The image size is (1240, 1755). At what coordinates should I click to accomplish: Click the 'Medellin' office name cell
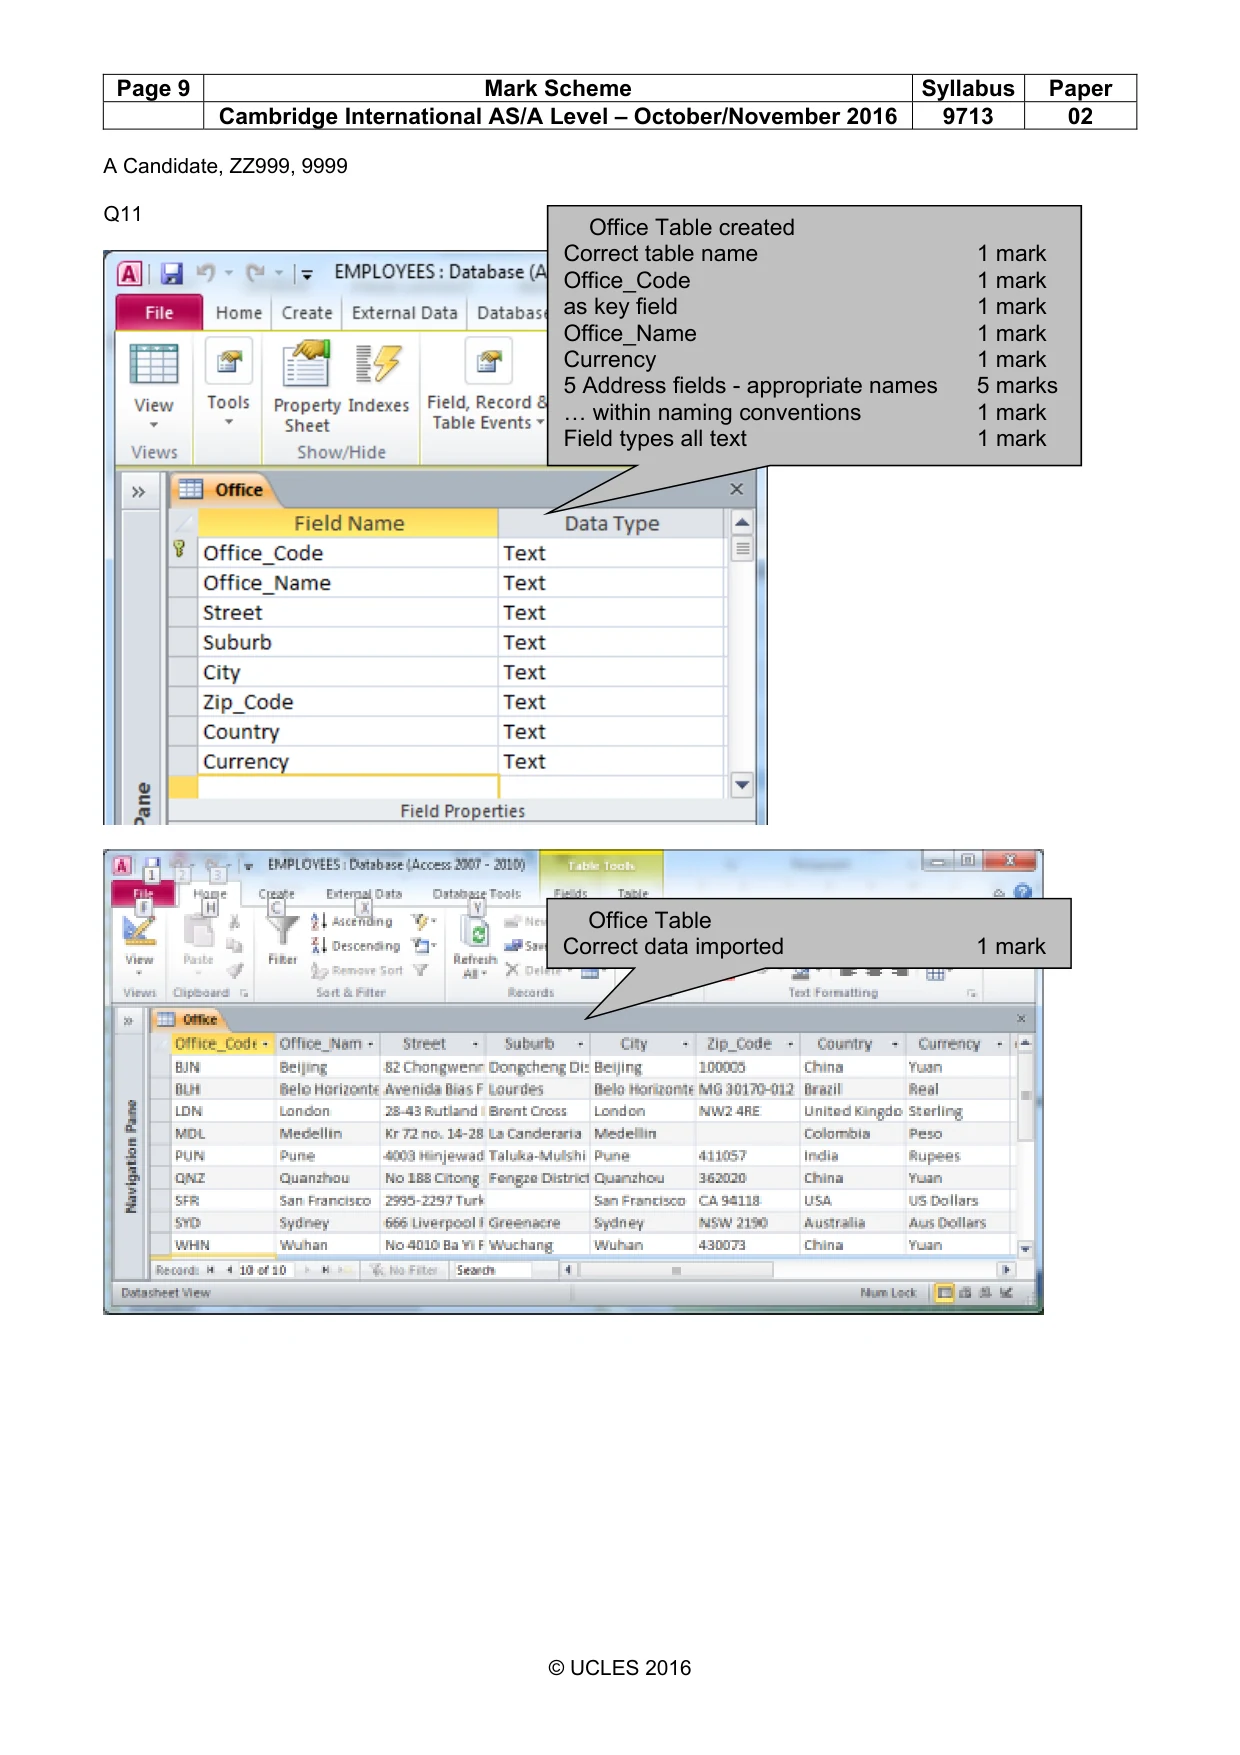click(x=326, y=1134)
